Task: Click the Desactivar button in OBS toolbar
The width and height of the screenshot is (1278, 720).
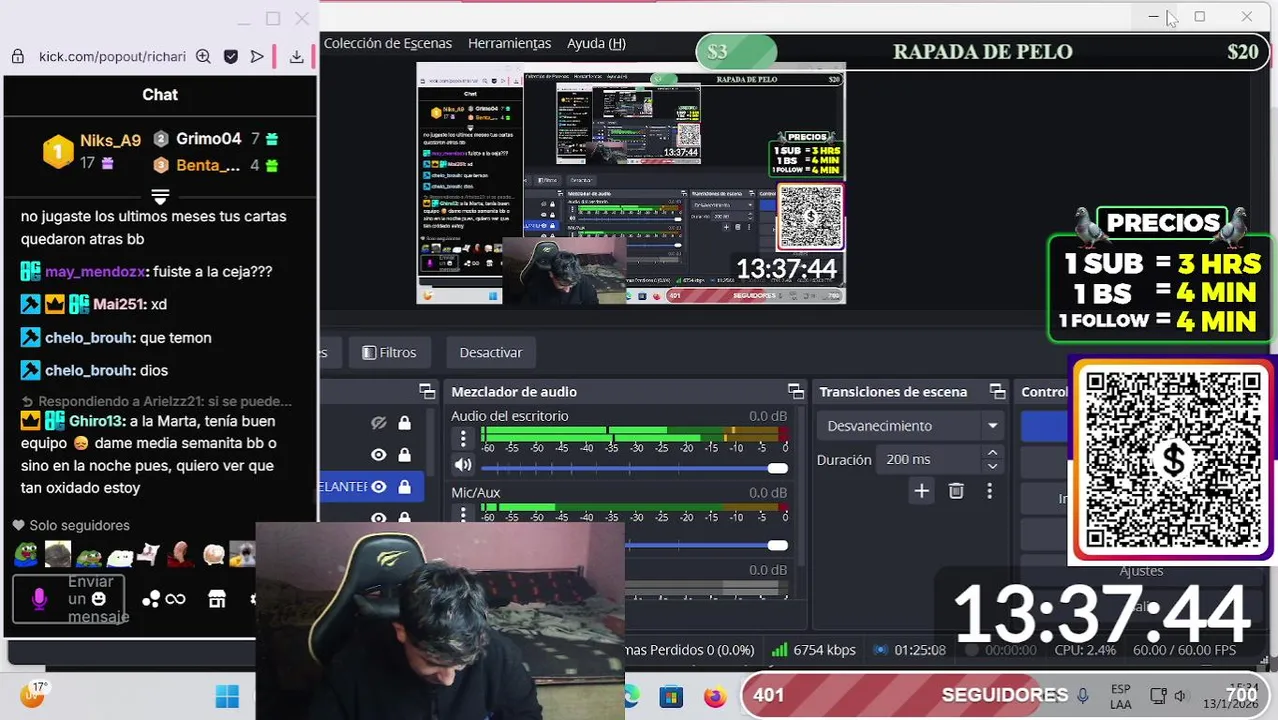Action: (491, 352)
